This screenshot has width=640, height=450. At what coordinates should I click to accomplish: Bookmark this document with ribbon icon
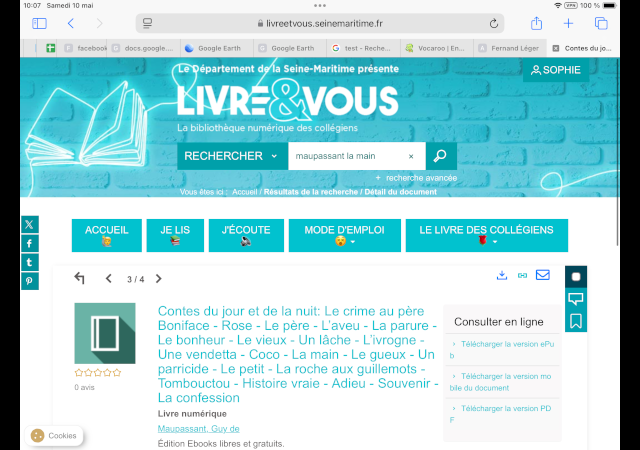(576, 321)
